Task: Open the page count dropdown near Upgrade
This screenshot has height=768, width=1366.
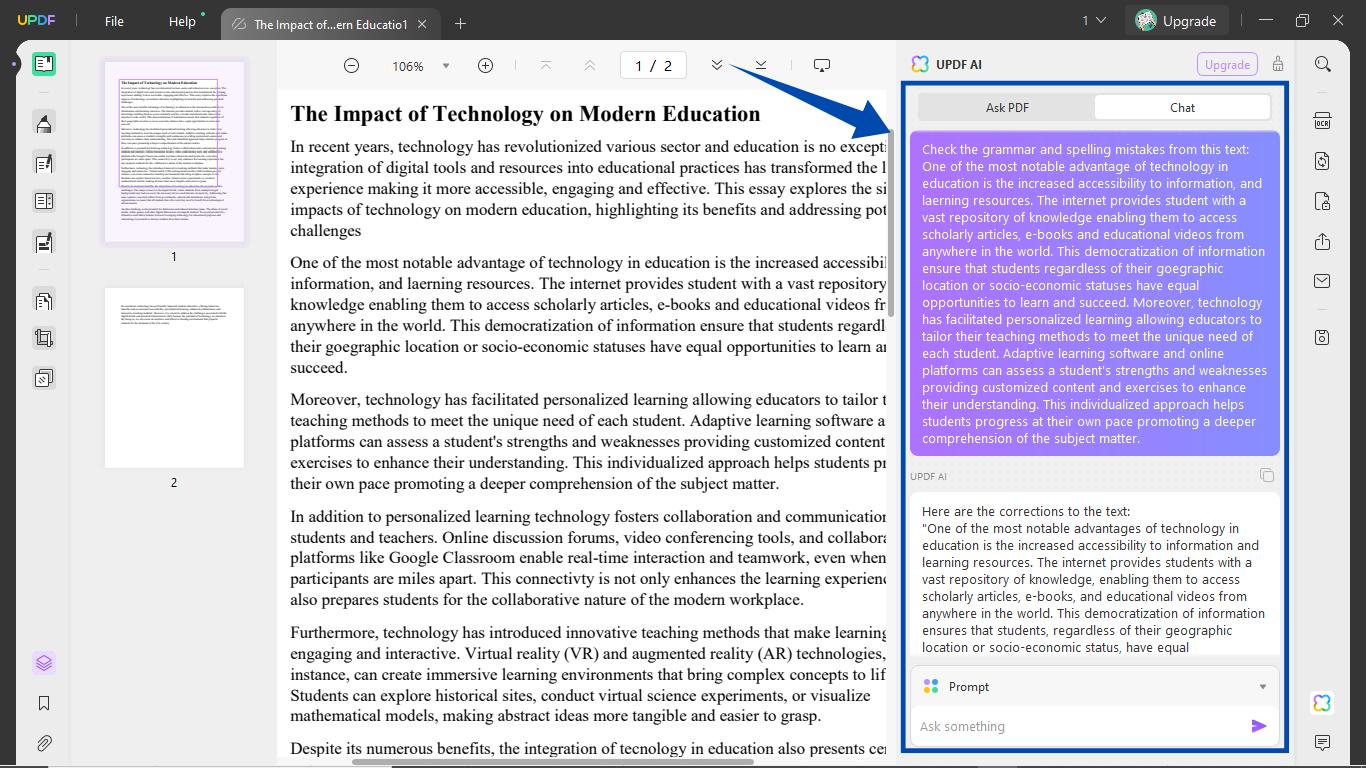Action: point(1097,19)
